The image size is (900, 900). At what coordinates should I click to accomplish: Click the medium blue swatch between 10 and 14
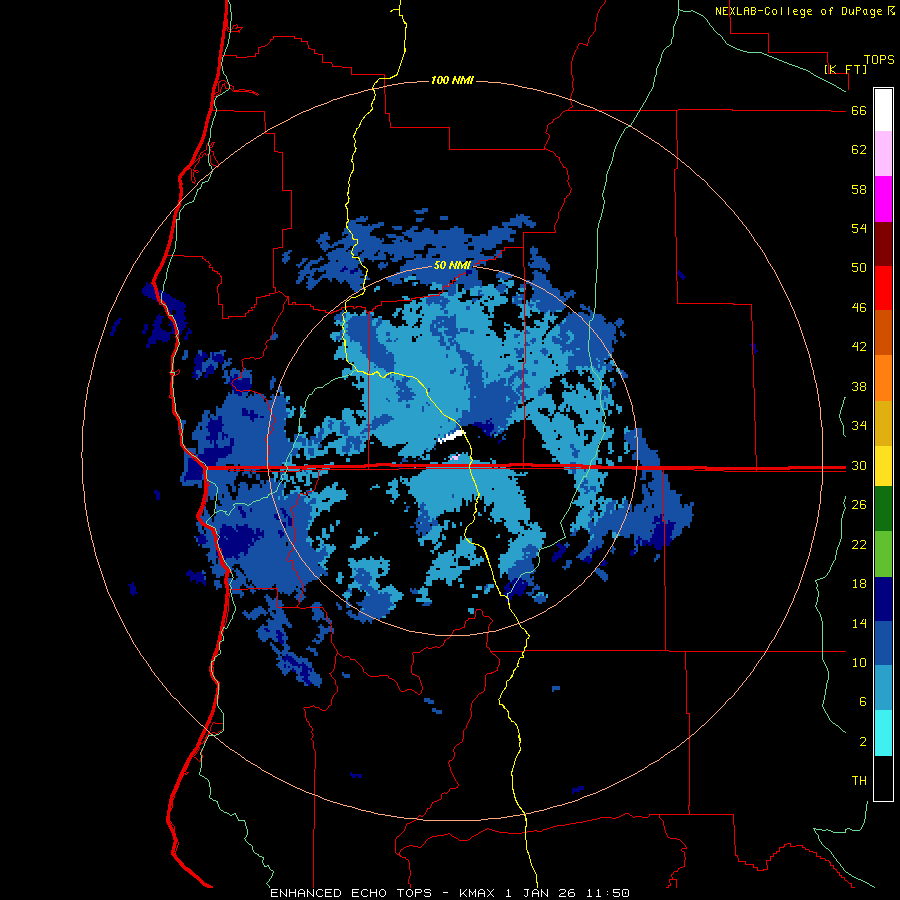click(x=883, y=643)
